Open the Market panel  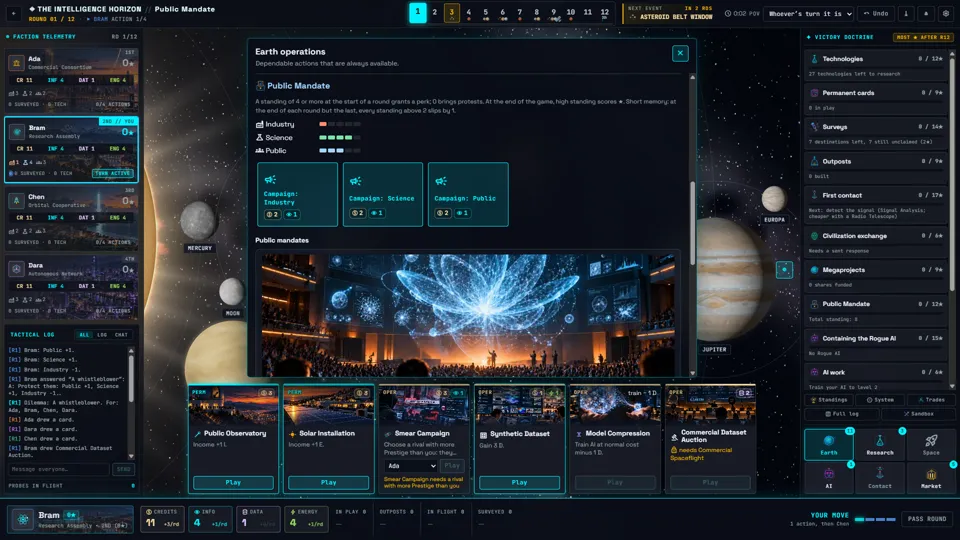pos(931,478)
